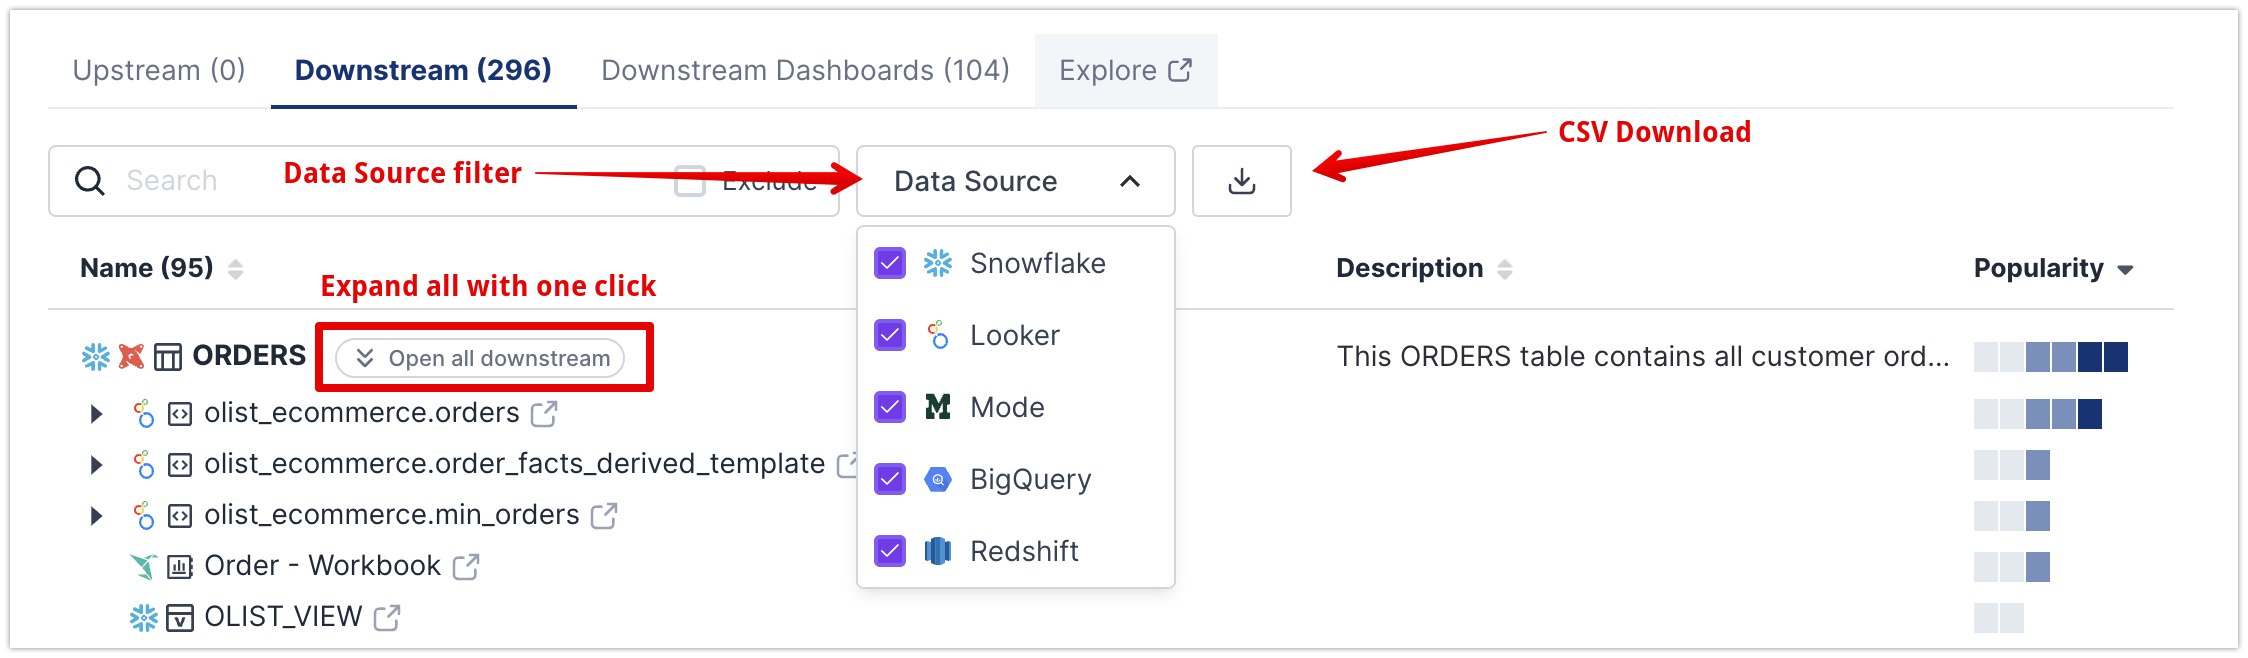The height and width of the screenshot is (658, 2248).
Task: Click the Snowflake icon beside ORDERS
Action: click(96, 357)
